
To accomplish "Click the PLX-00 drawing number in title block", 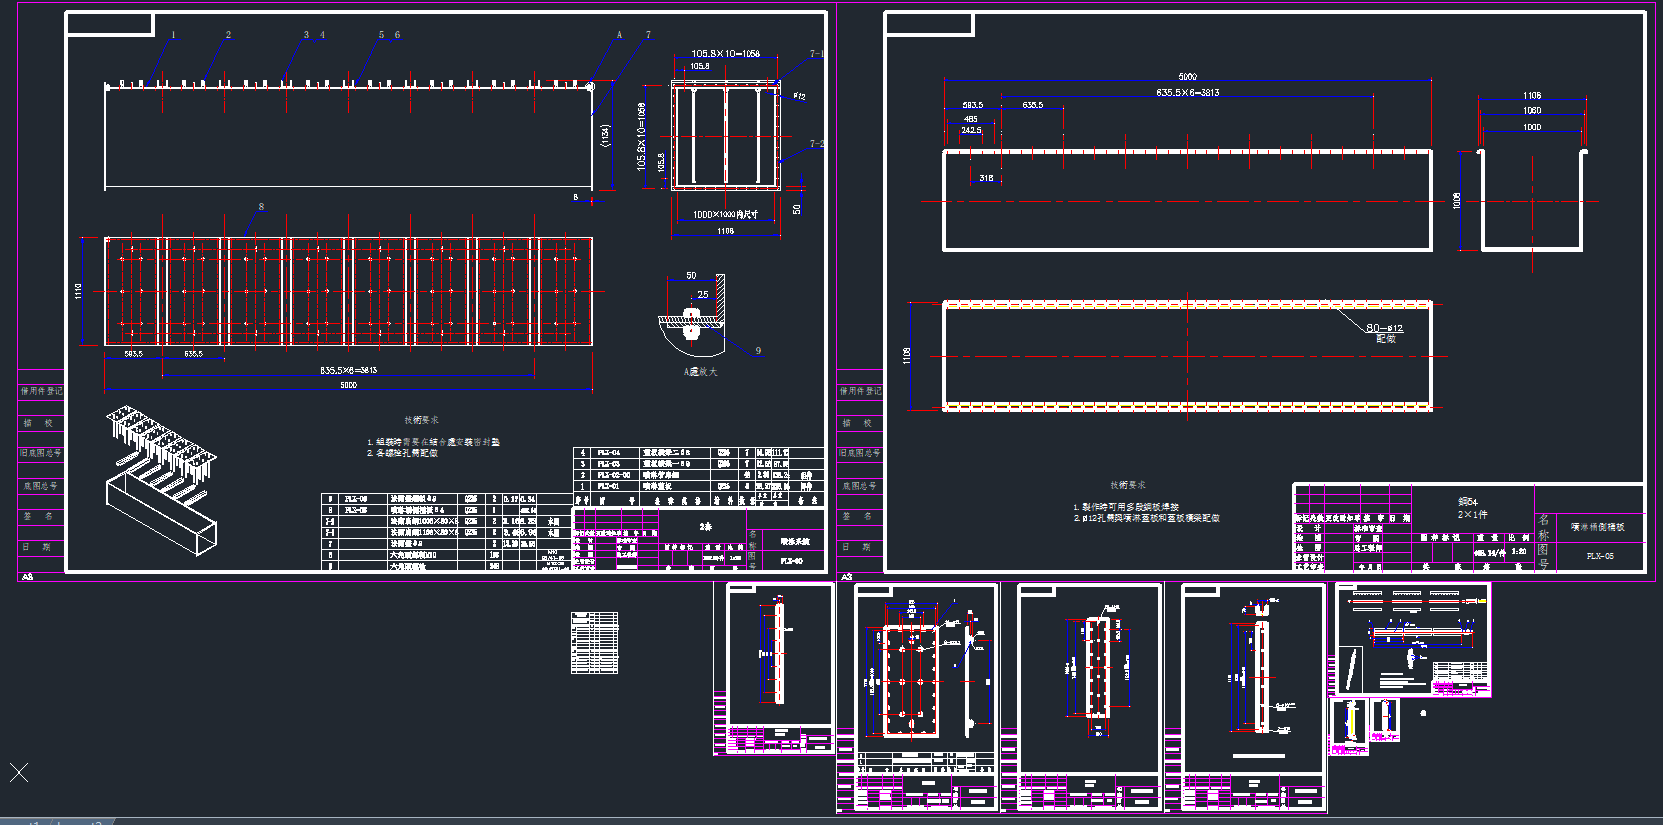I will [x=791, y=562].
